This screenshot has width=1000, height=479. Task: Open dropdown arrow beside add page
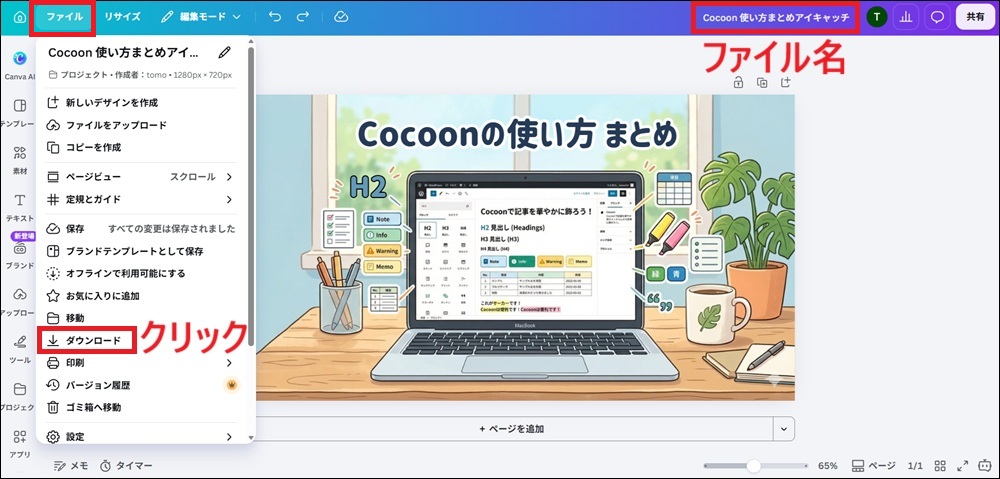click(x=784, y=429)
